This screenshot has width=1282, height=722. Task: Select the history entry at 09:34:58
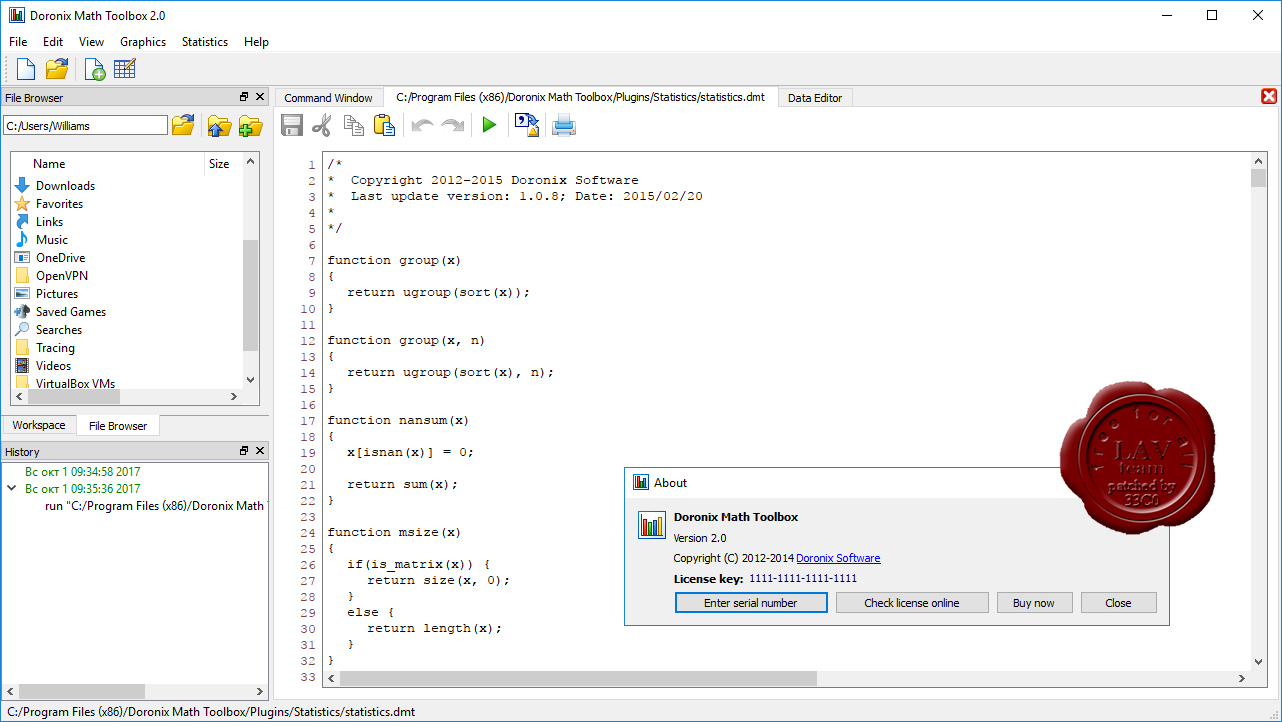coord(82,471)
